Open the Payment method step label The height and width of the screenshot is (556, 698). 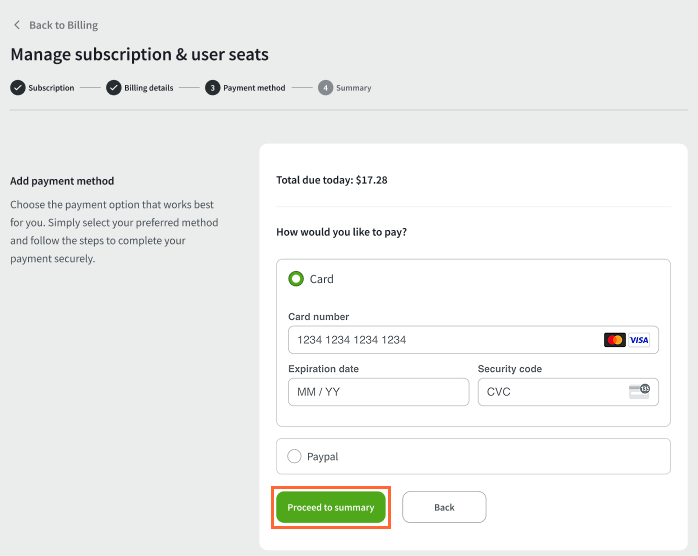[254, 88]
